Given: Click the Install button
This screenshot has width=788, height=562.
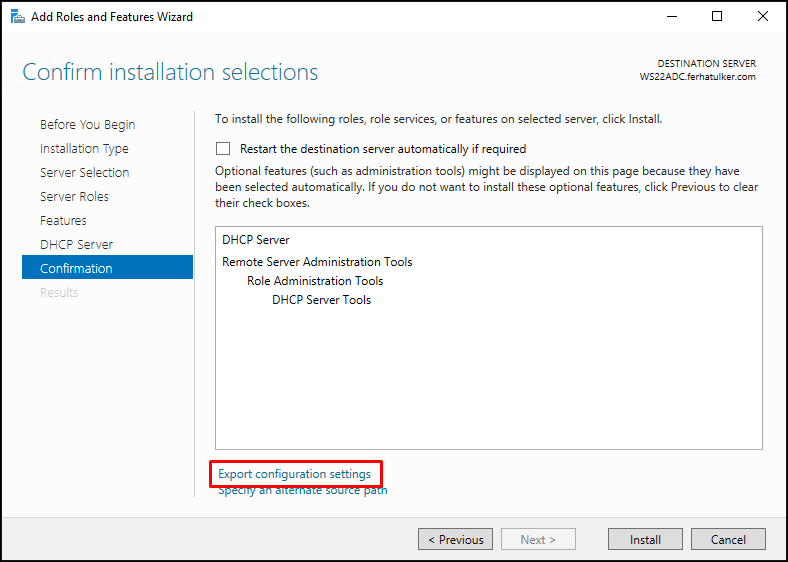Looking at the screenshot, I should 645,539.
